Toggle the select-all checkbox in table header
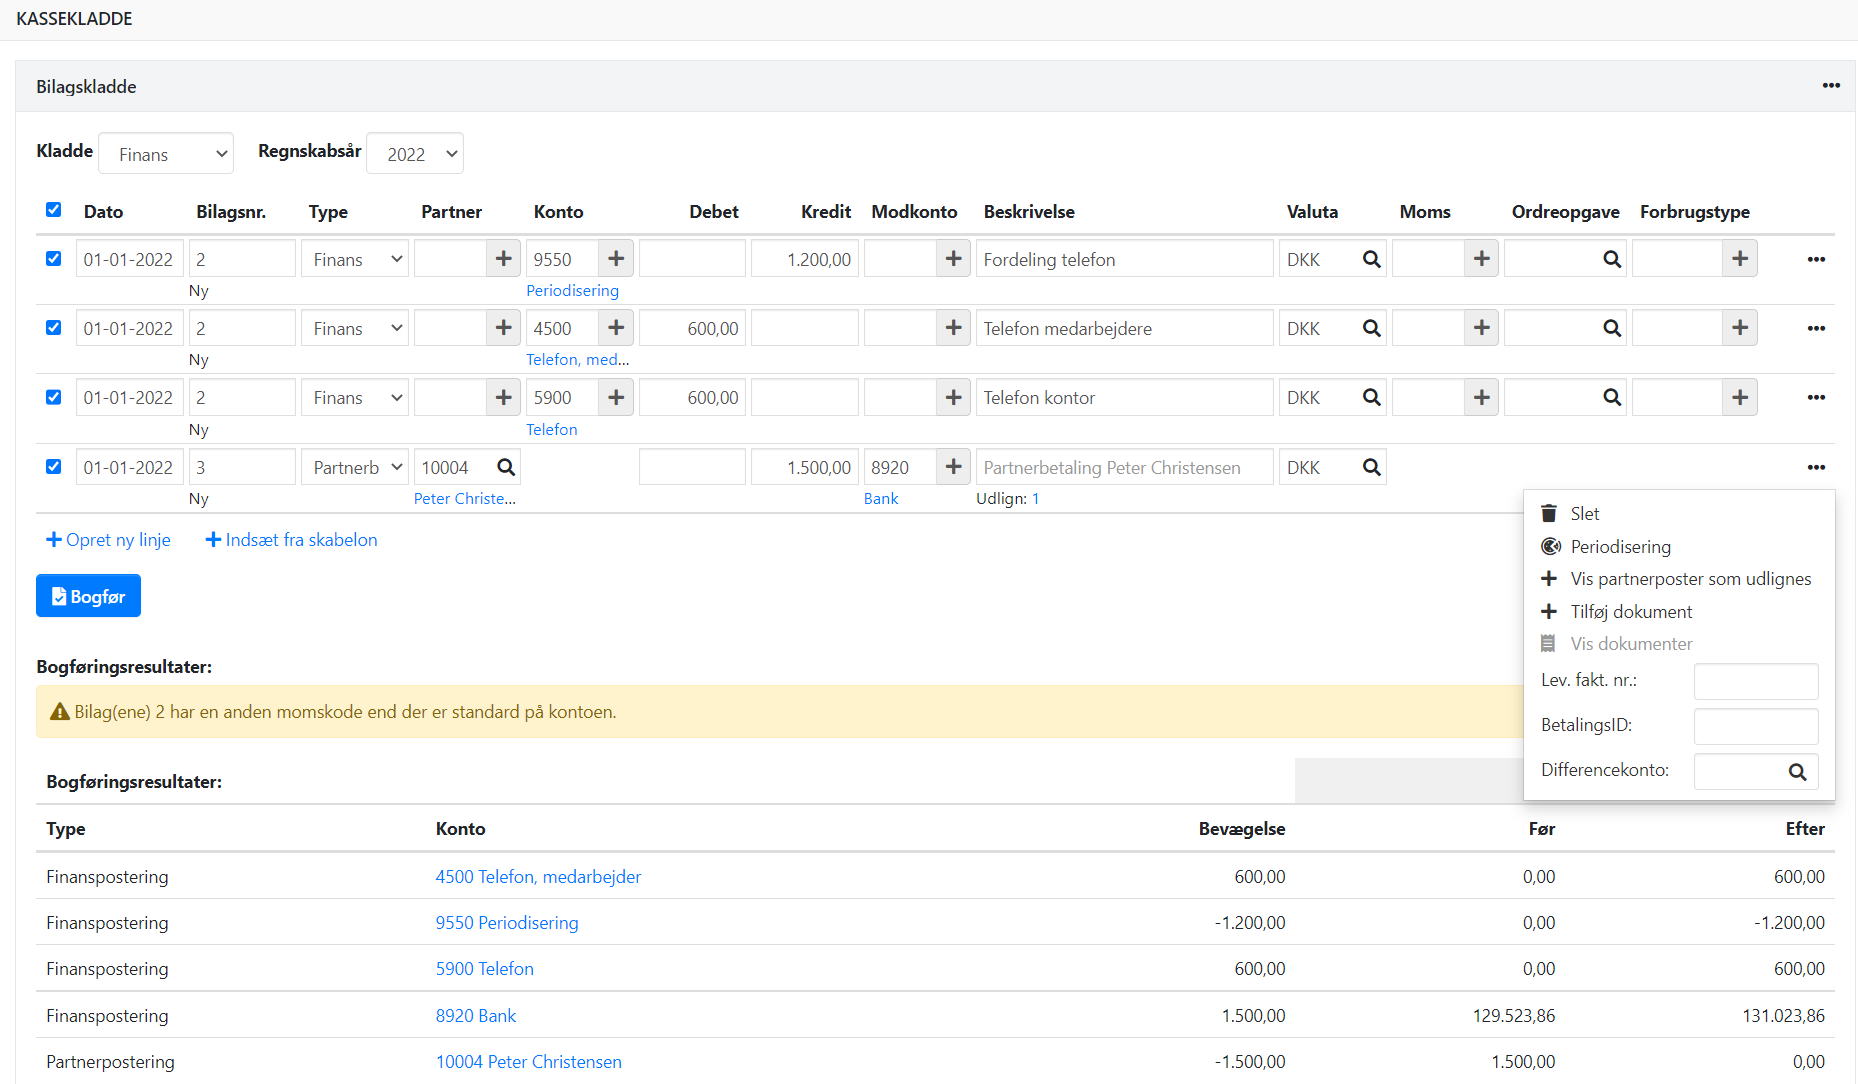1858x1084 pixels. tap(54, 210)
